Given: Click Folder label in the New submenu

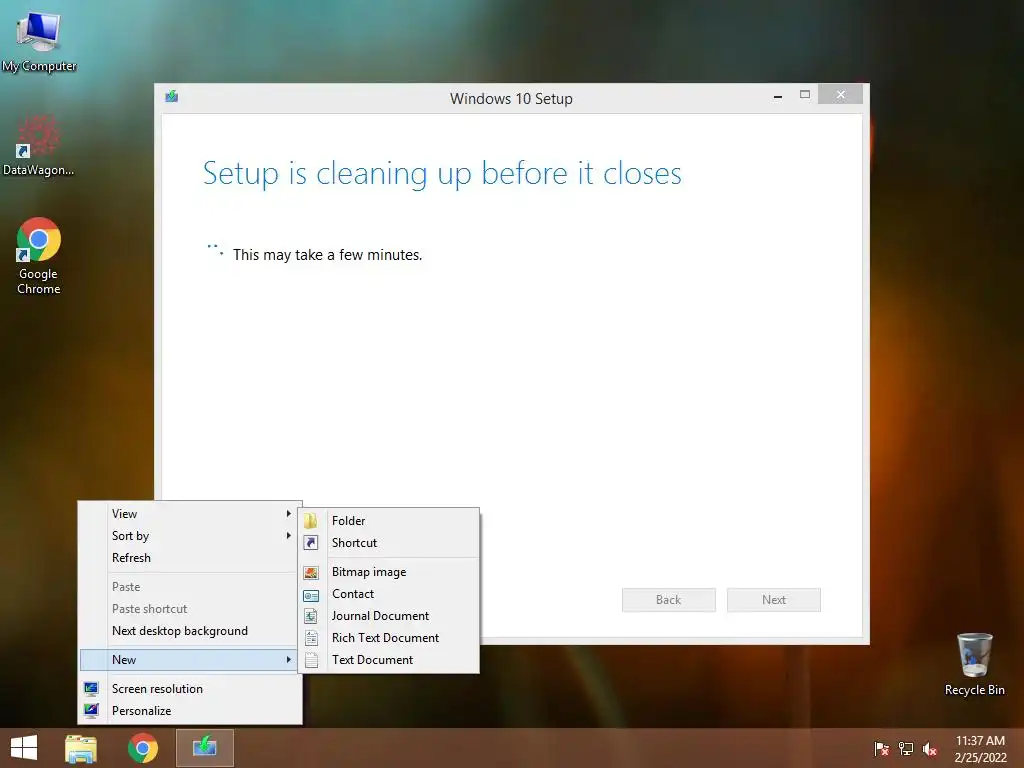Looking at the screenshot, I should 349,520.
